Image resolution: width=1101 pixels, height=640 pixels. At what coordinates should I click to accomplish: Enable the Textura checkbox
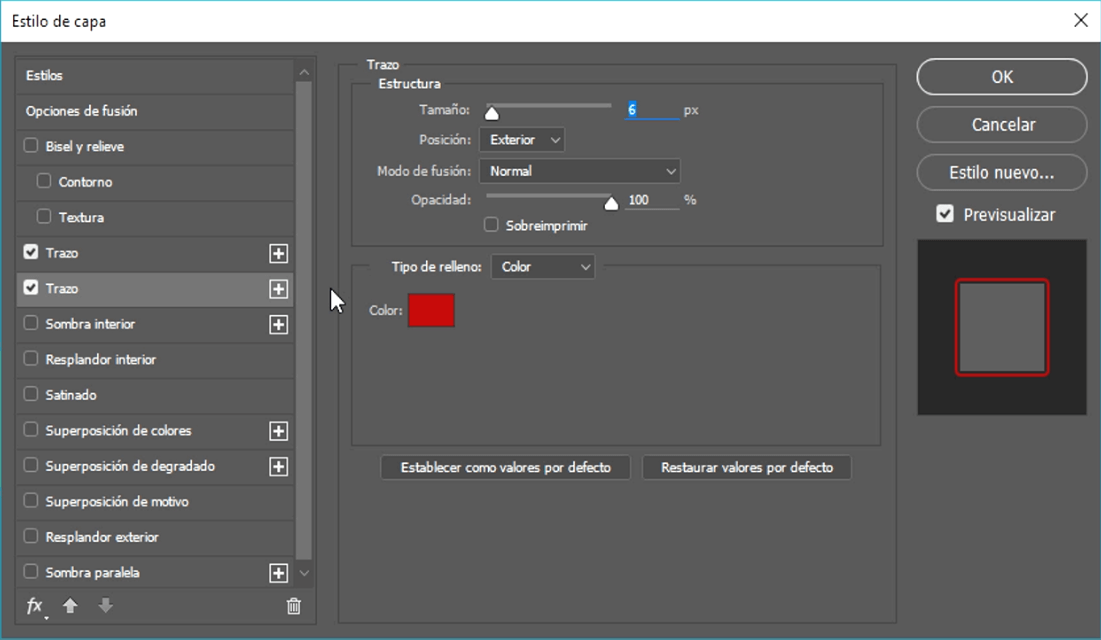point(44,216)
